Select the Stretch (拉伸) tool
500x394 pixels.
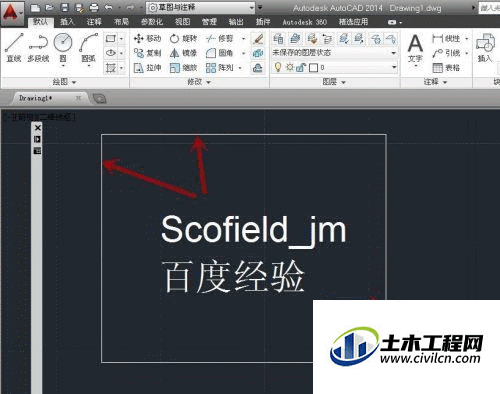(147, 68)
